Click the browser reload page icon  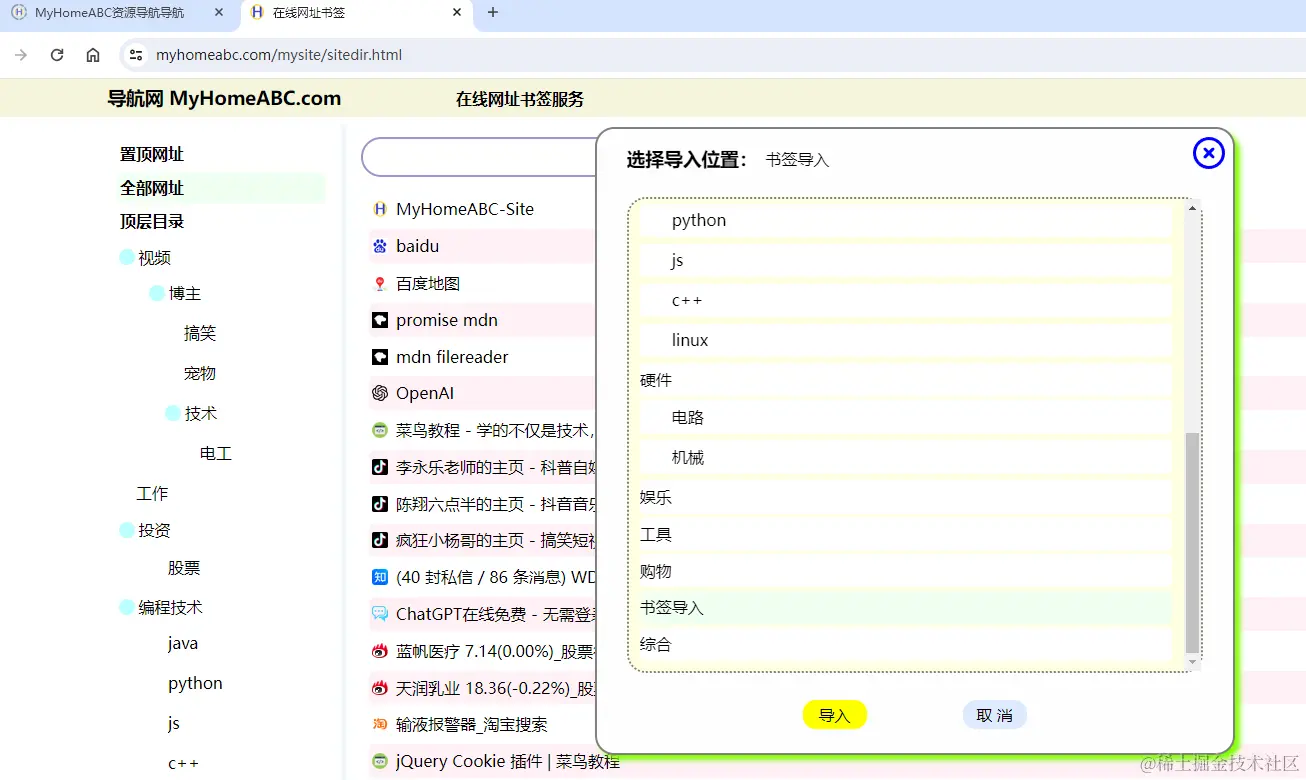tap(57, 55)
